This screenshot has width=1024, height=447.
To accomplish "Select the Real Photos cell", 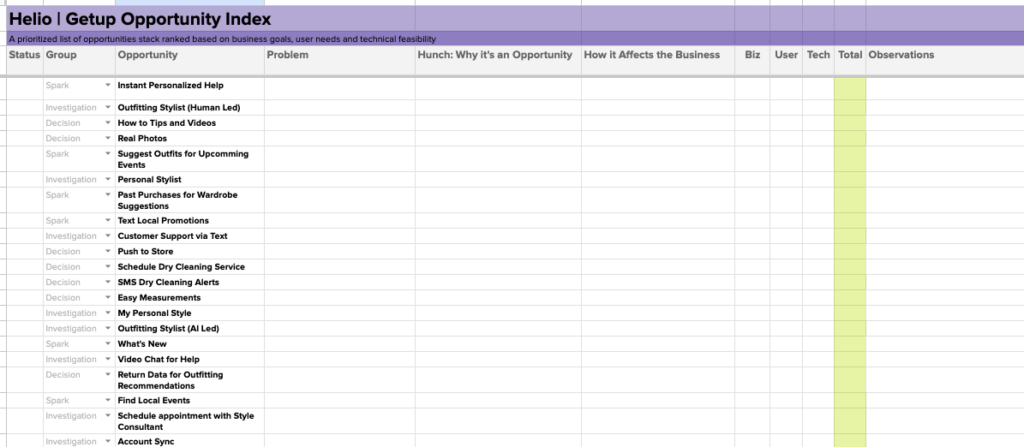I will click(189, 139).
